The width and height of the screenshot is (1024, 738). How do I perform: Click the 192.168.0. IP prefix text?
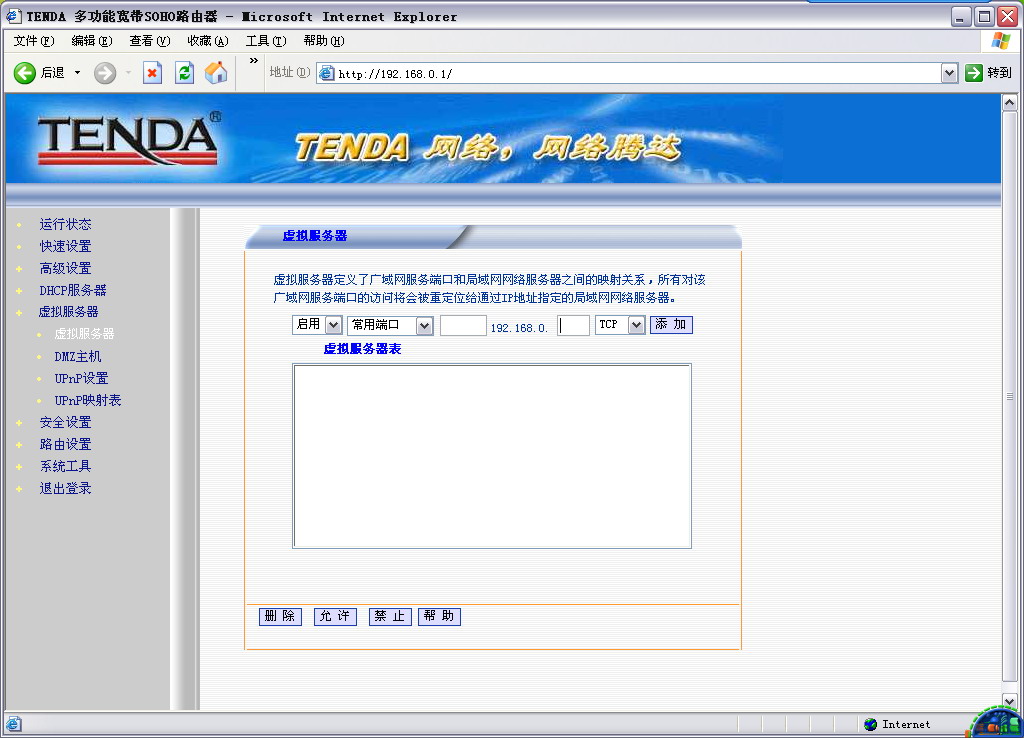[x=519, y=328]
